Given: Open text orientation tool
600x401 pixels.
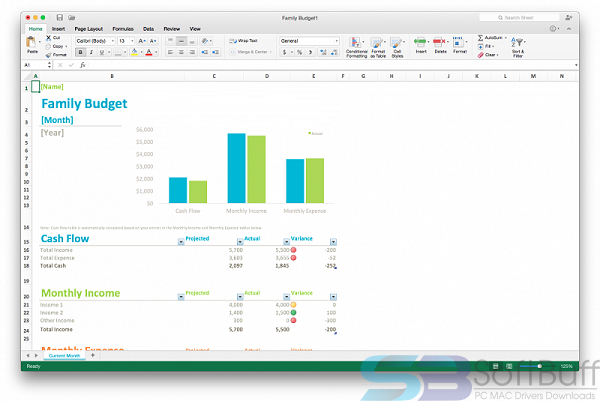Looking at the screenshot, I should (205, 41).
